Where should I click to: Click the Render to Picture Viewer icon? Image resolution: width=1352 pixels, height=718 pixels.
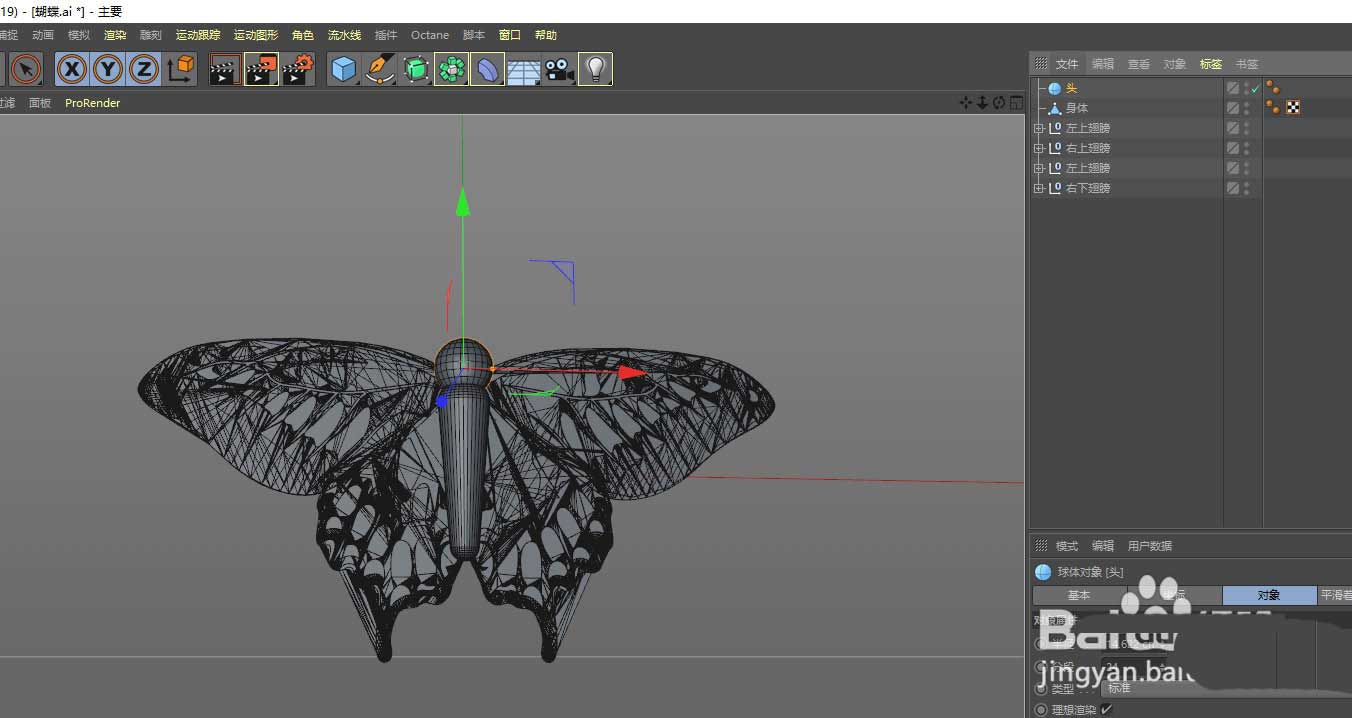261,69
